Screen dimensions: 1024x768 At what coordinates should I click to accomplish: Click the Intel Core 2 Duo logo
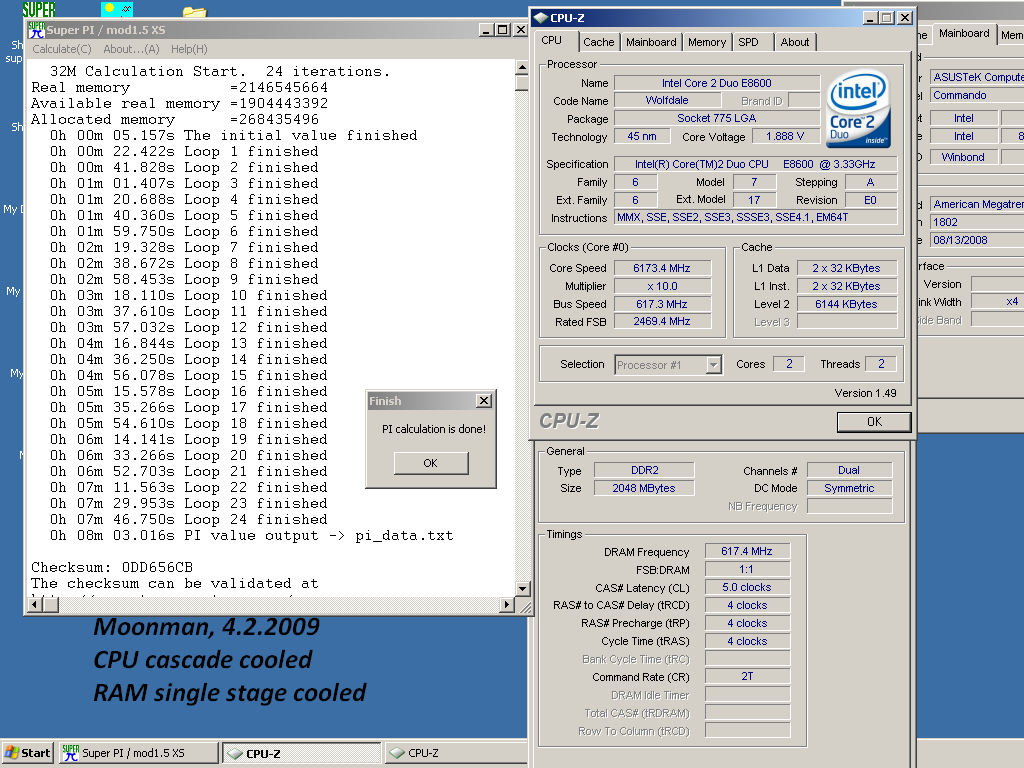point(858,108)
